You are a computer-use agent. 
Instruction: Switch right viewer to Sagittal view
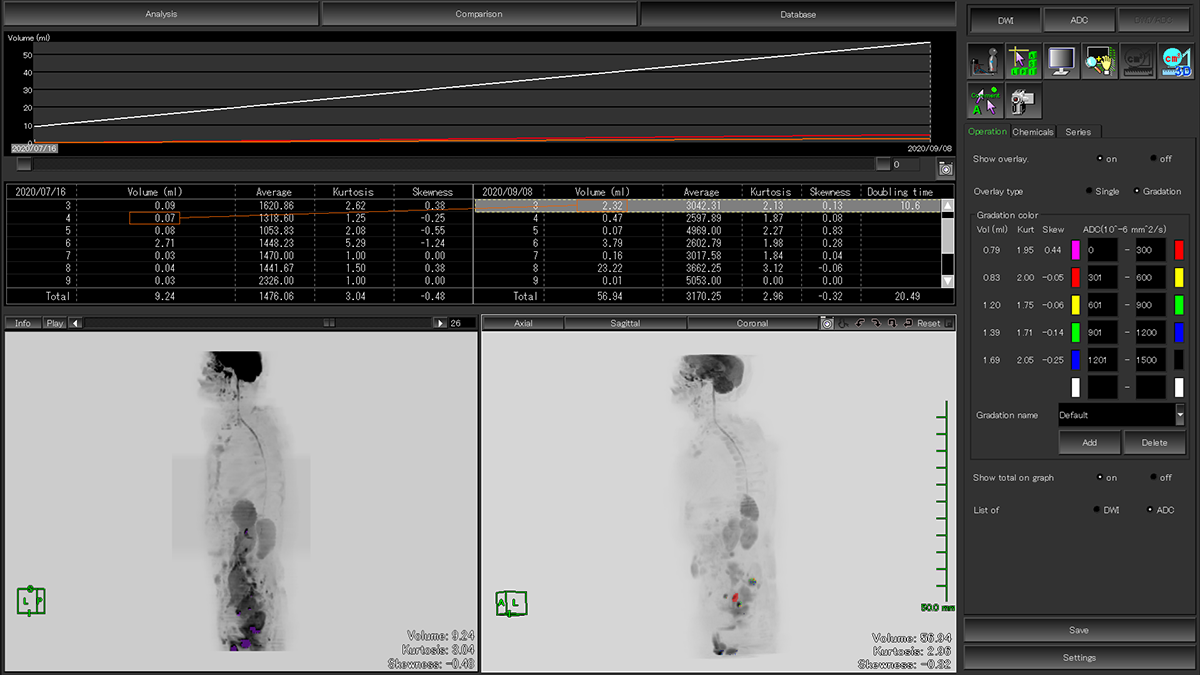click(x=626, y=323)
